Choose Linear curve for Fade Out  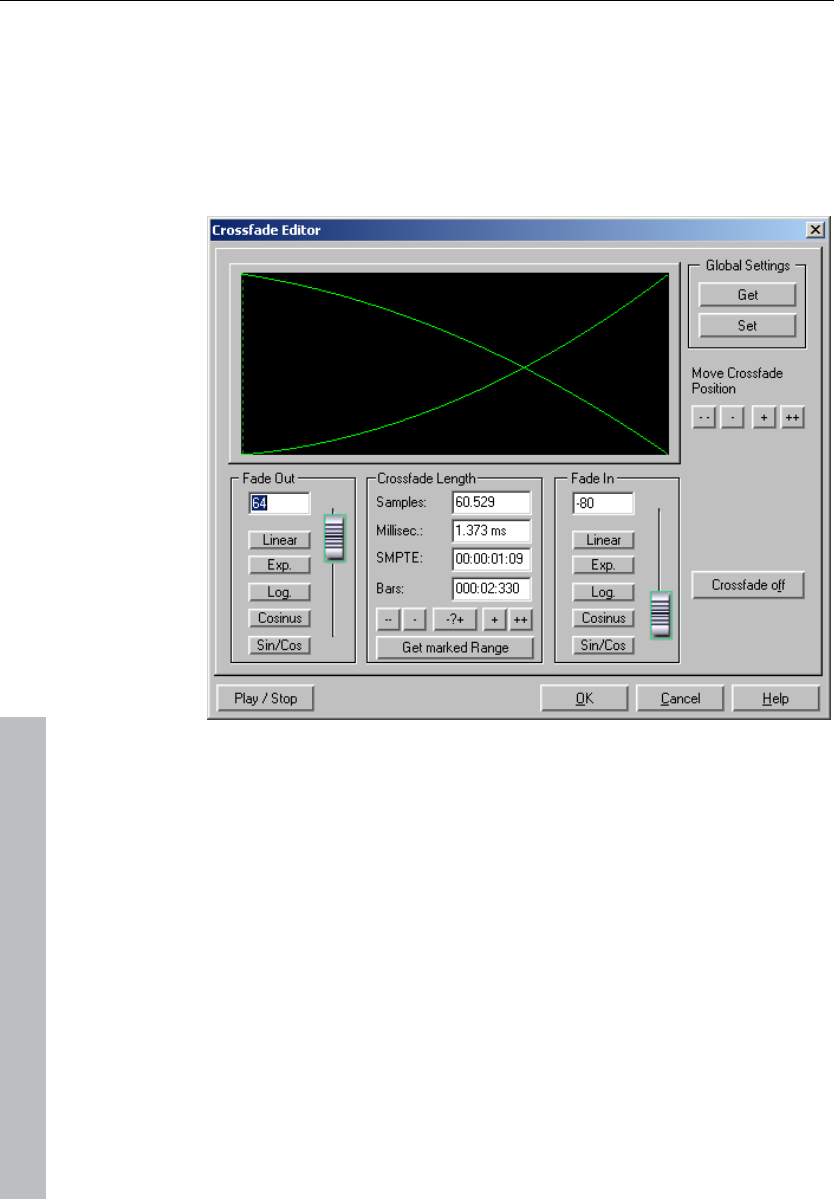pyautogui.click(x=279, y=540)
